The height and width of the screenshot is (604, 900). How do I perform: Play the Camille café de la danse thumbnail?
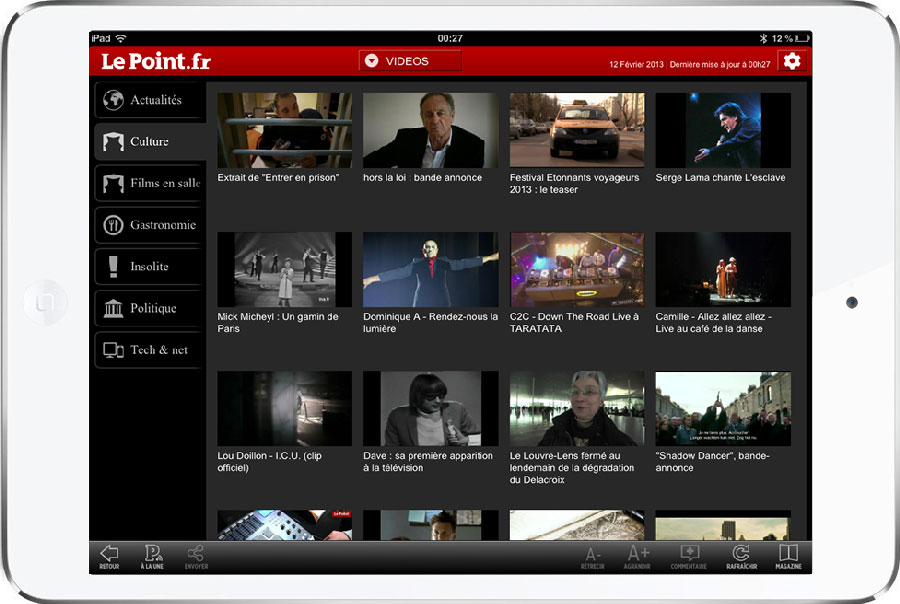click(x=723, y=269)
